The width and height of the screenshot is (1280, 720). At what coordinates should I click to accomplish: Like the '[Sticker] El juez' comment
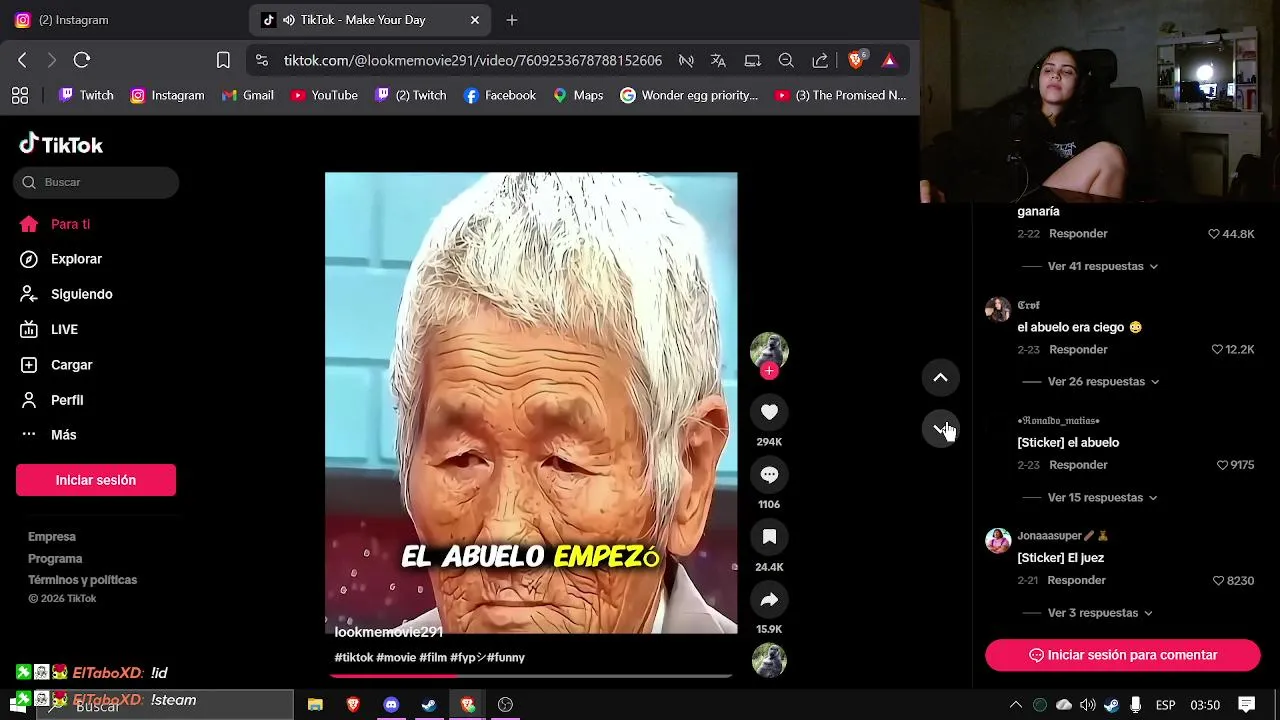click(x=1218, y=580)
